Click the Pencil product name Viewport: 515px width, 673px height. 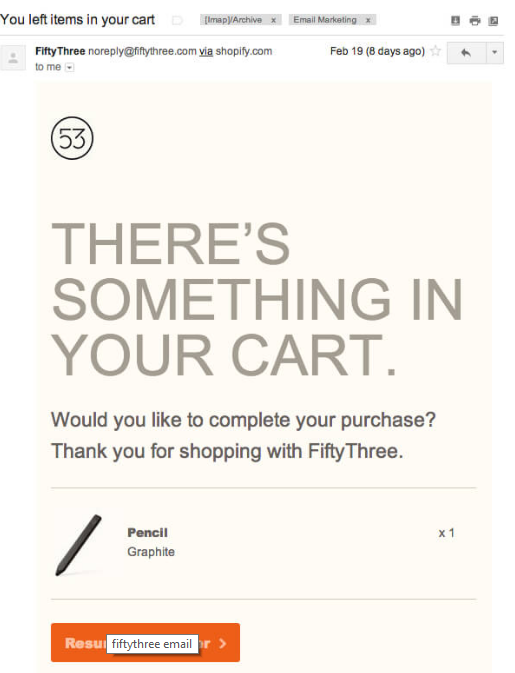tap(147, 533)
